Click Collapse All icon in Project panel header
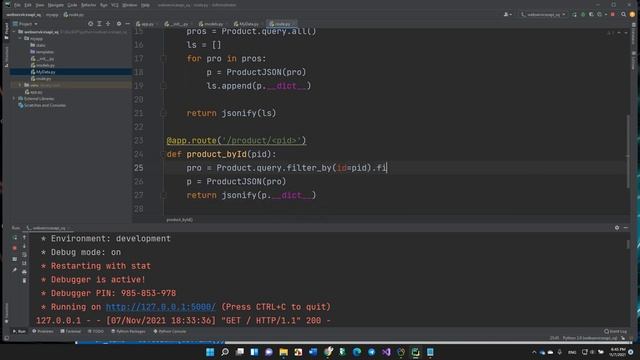The height and width of the screenshot is (360, 640). 108,24
